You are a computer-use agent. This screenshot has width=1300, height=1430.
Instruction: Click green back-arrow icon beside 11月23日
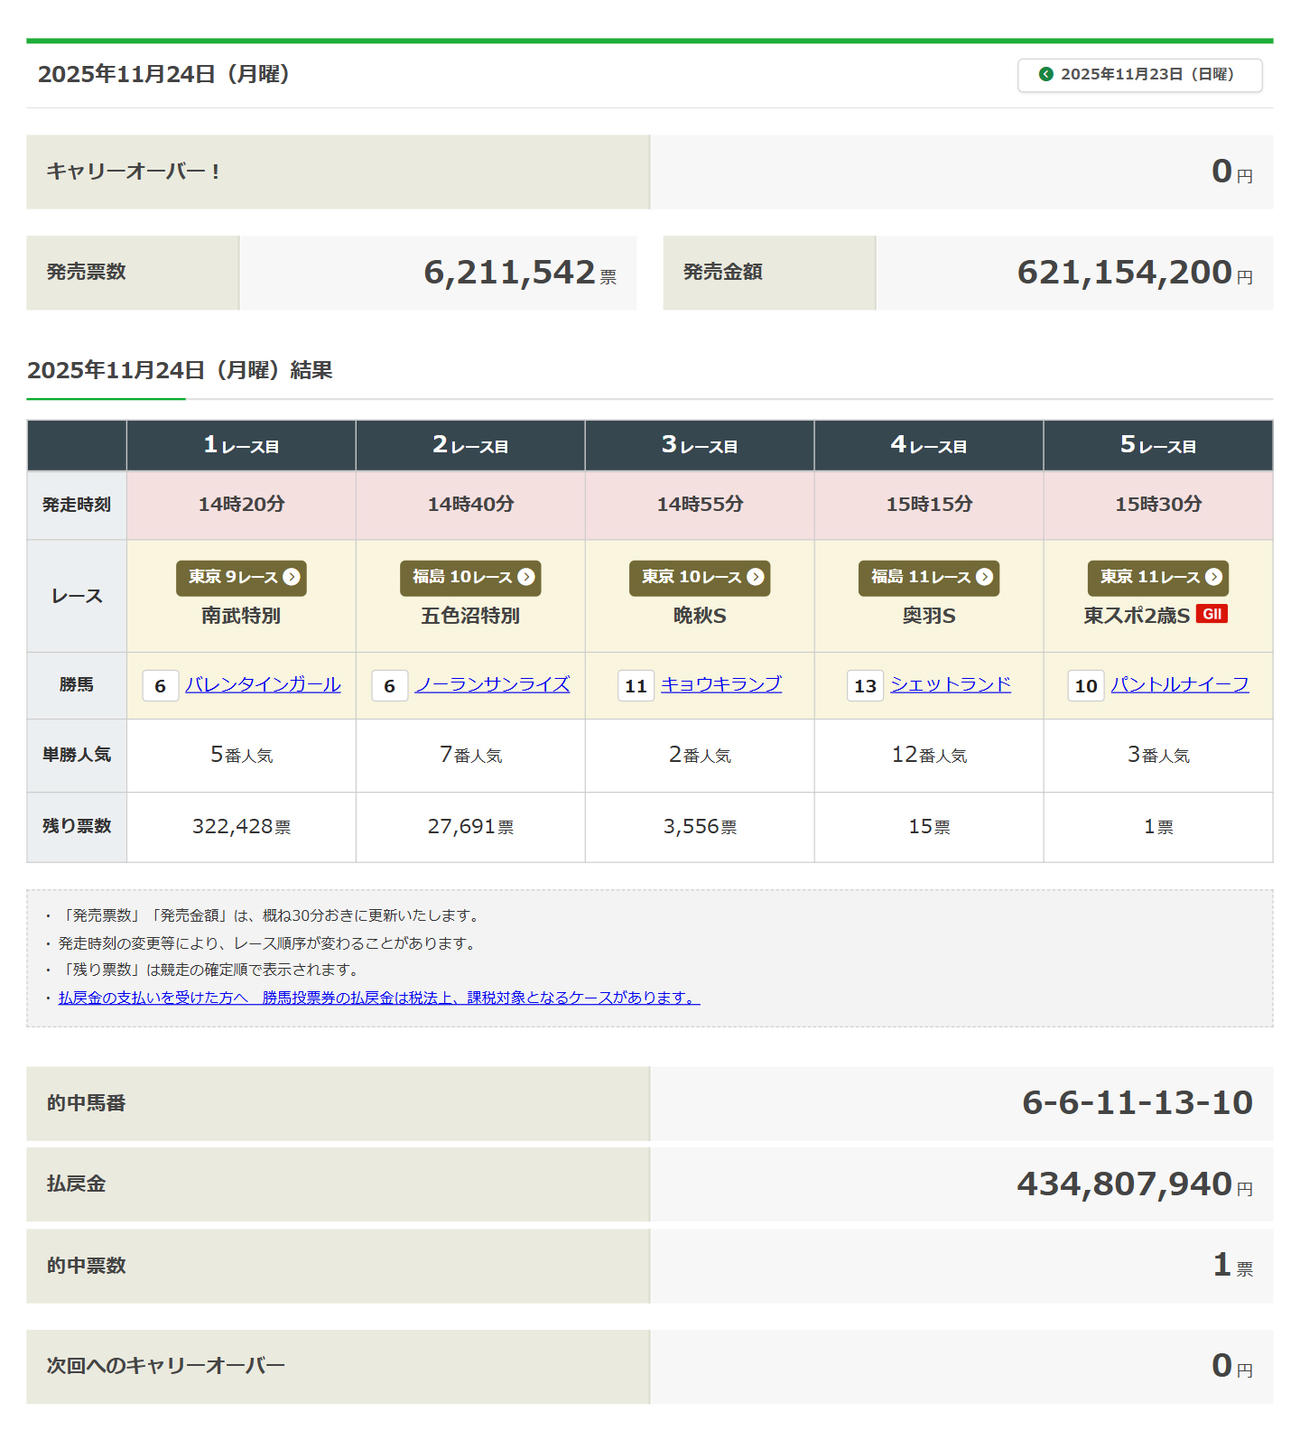point(1046,74)
